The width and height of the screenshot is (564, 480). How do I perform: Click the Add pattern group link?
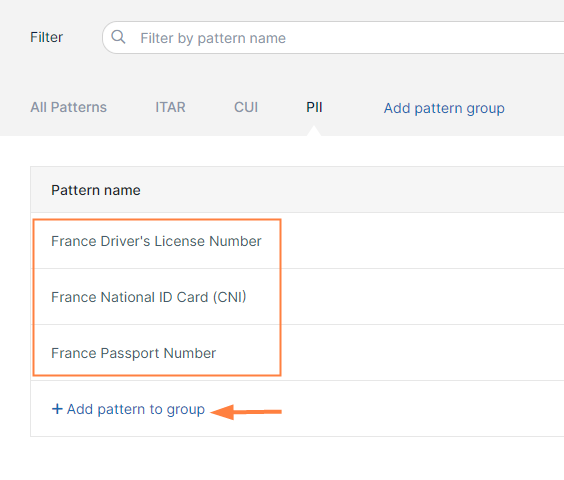(444, 108)
